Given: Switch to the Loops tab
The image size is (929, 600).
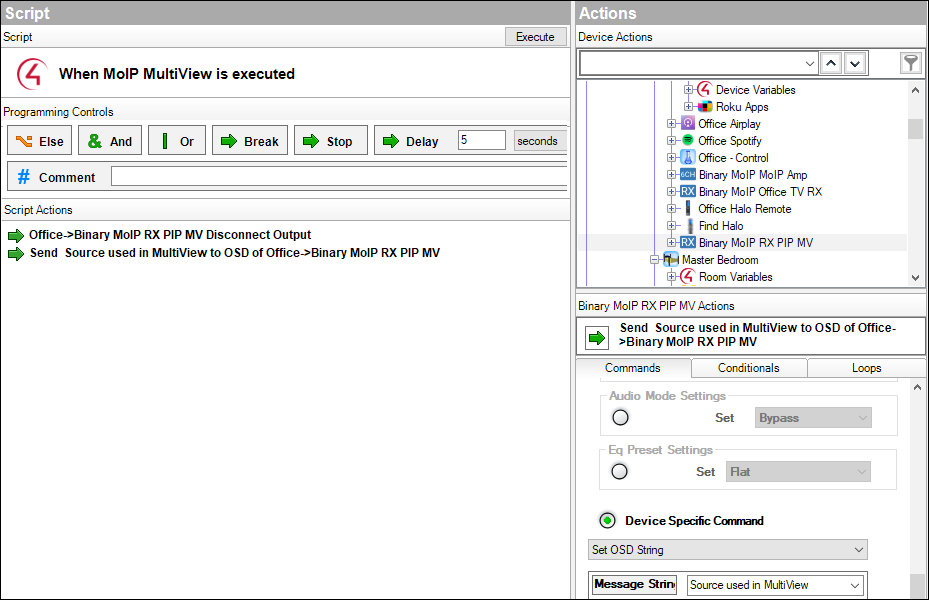Looking at the screenshot, I should 866,368.
